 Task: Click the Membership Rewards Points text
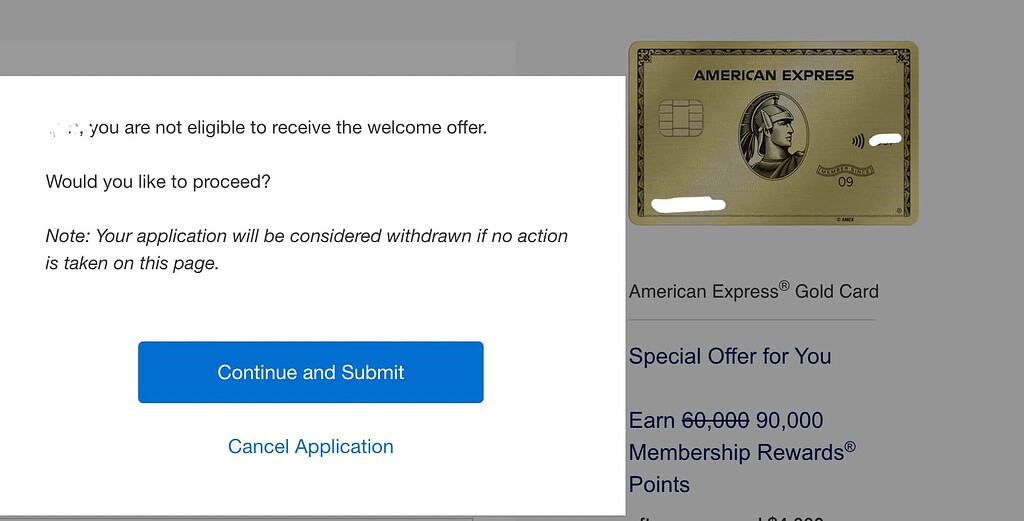742,469
